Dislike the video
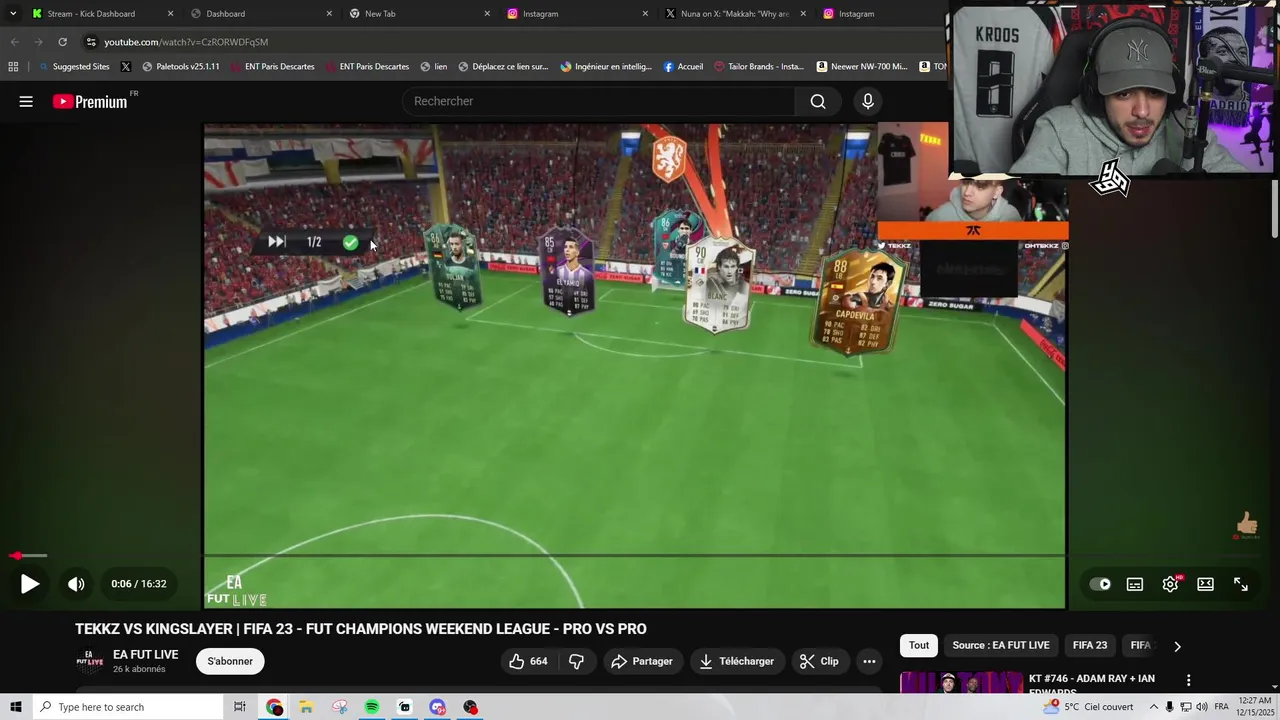 [x=577, y=661]
